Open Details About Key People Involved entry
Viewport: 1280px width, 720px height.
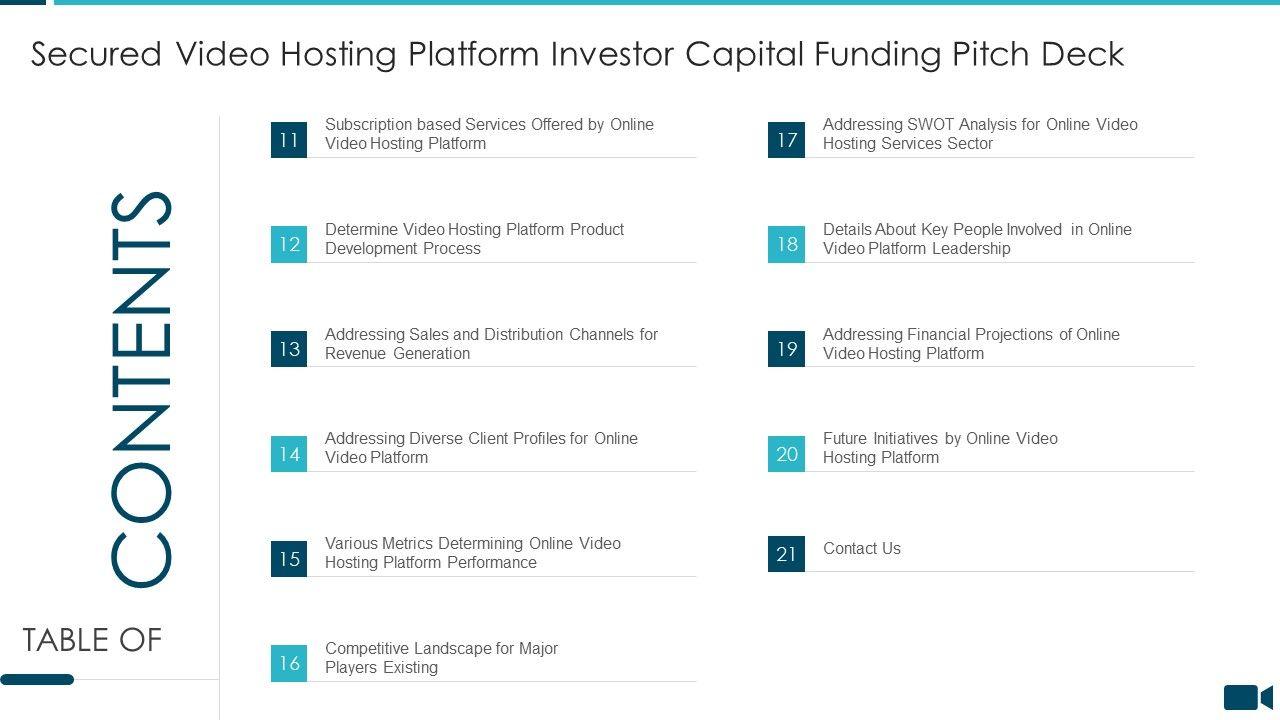[977, 239]
